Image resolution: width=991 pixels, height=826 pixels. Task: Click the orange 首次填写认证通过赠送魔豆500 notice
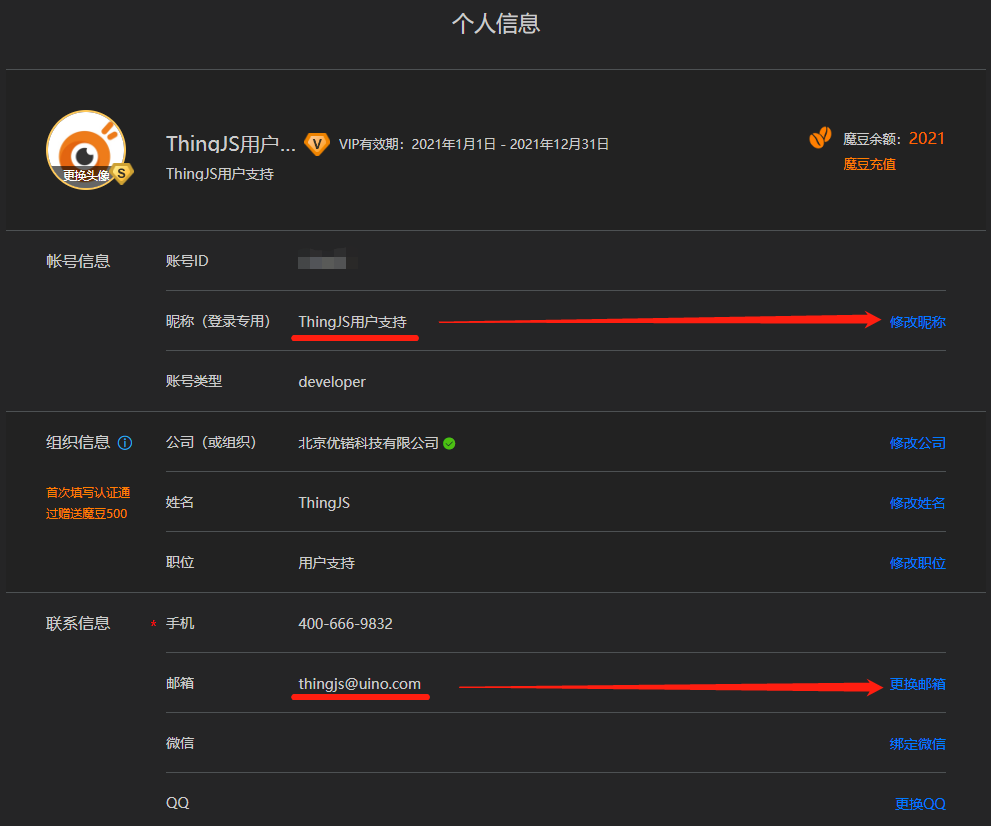pyautogui.click(x=88, y=503)
